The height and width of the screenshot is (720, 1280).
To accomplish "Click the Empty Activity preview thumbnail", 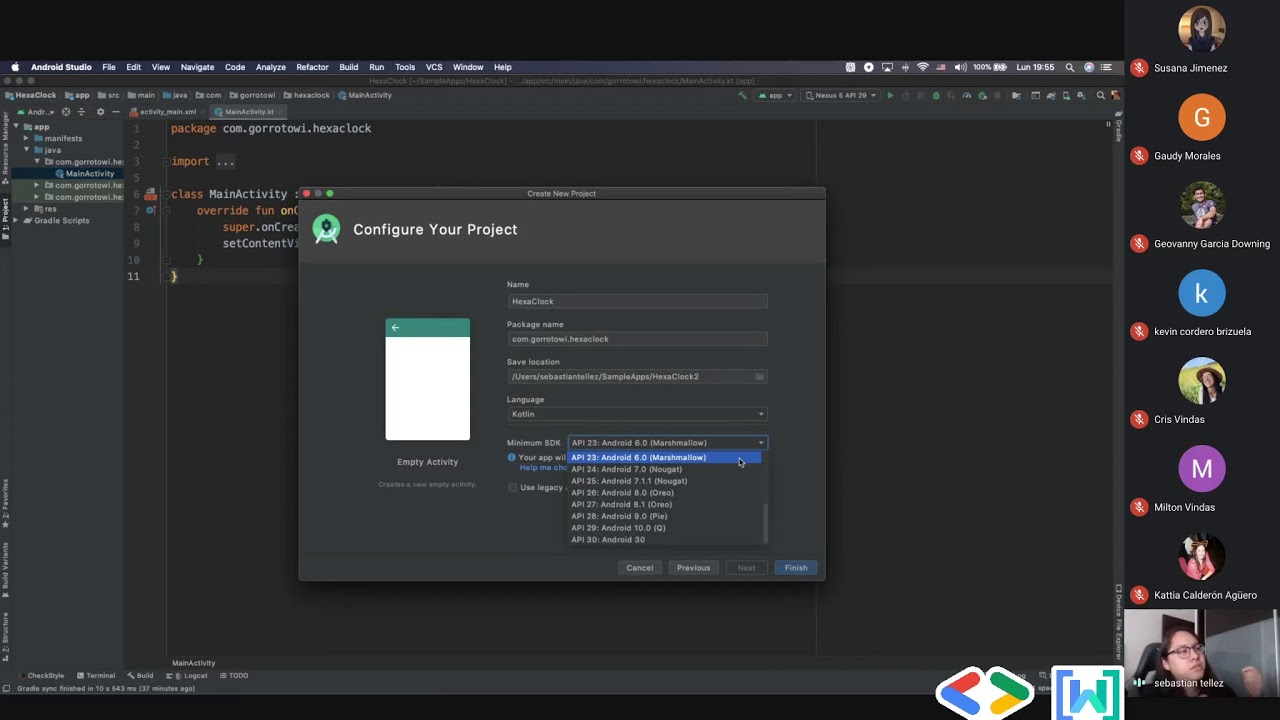I will [x=428, y=379].
